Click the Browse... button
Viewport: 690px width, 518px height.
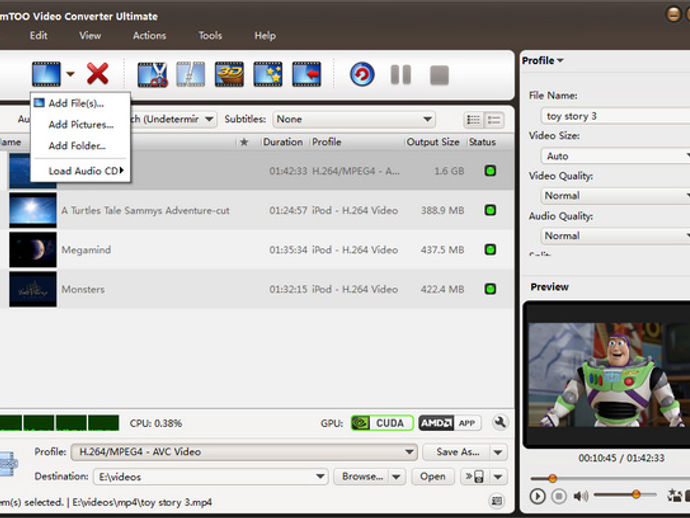[x=362, y=477]
